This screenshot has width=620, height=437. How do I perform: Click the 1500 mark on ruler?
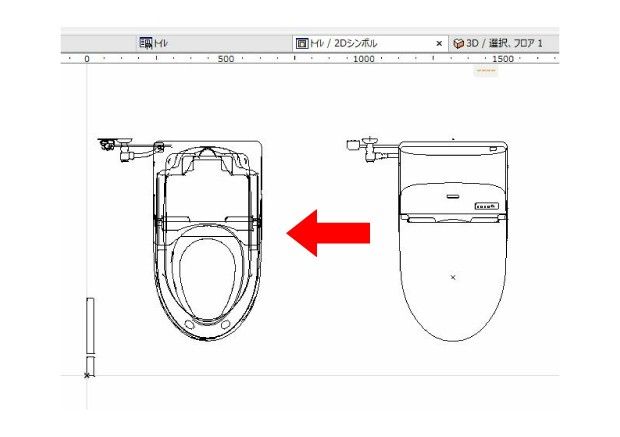pos(503,59)
